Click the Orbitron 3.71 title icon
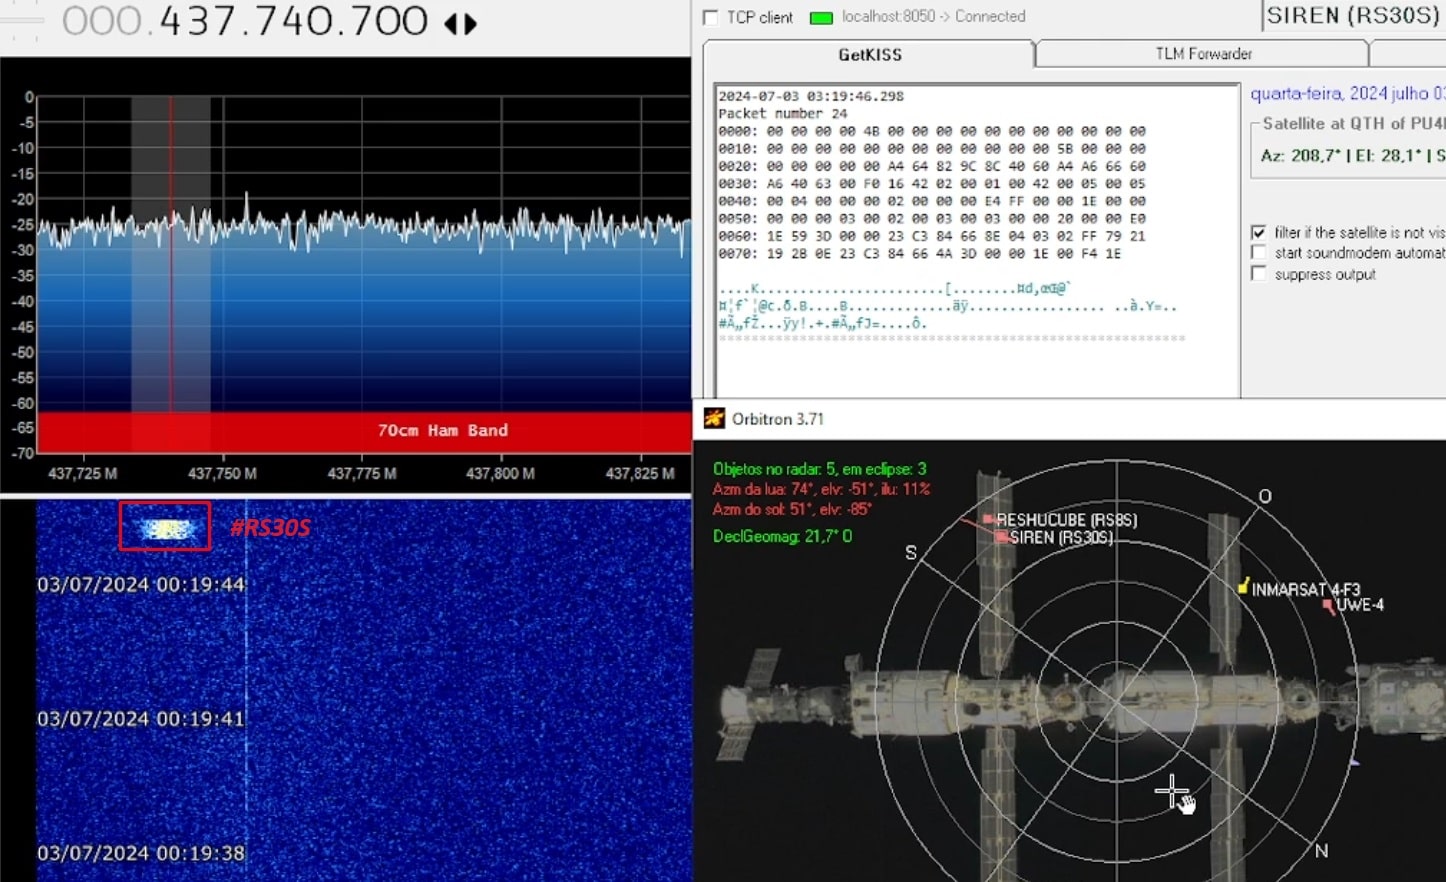This screenshot has height=882, width=1446. [x=714, y=419]
